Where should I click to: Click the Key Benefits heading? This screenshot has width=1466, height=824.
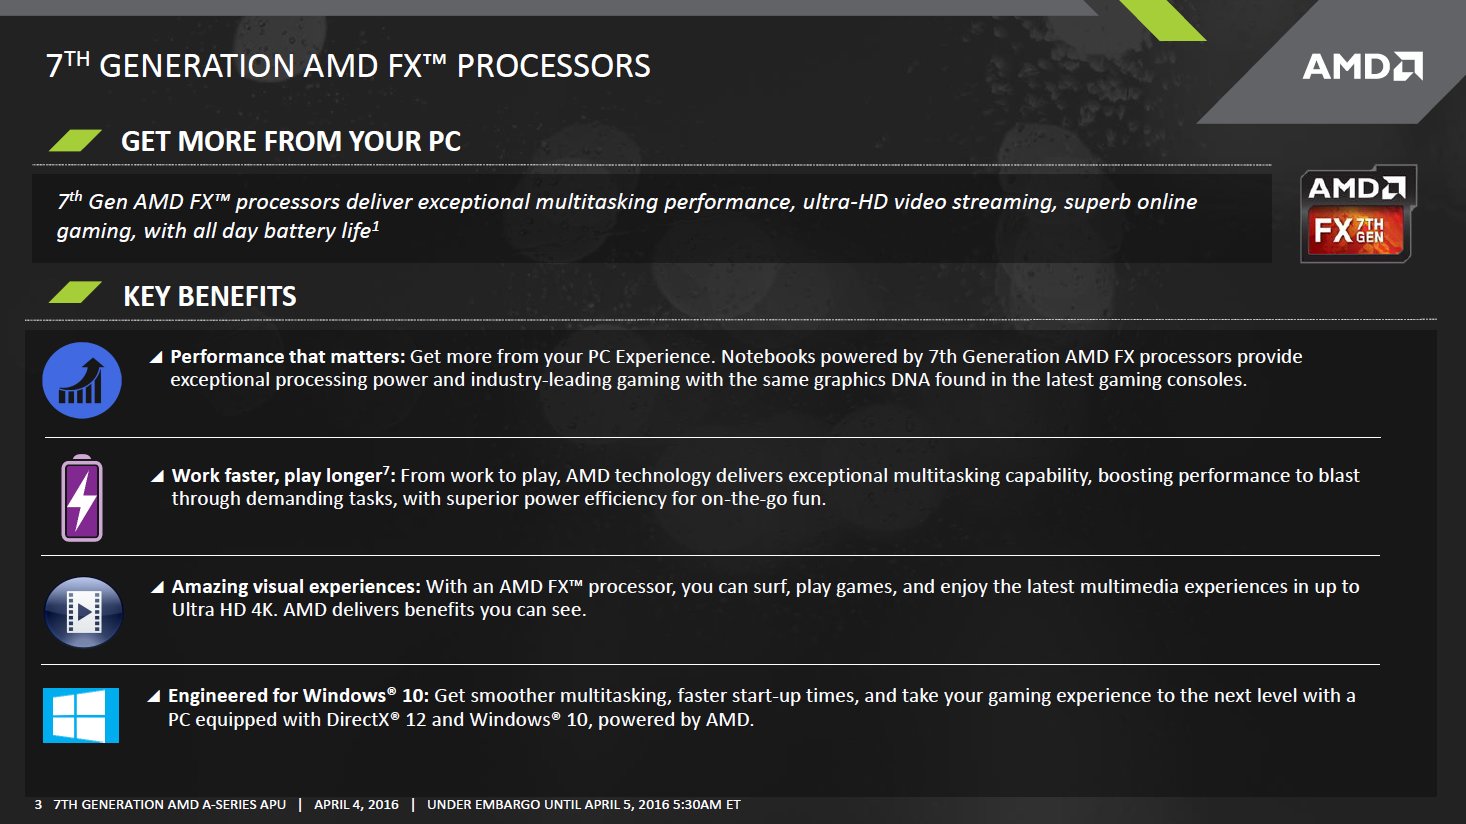[x=210, y=296]
